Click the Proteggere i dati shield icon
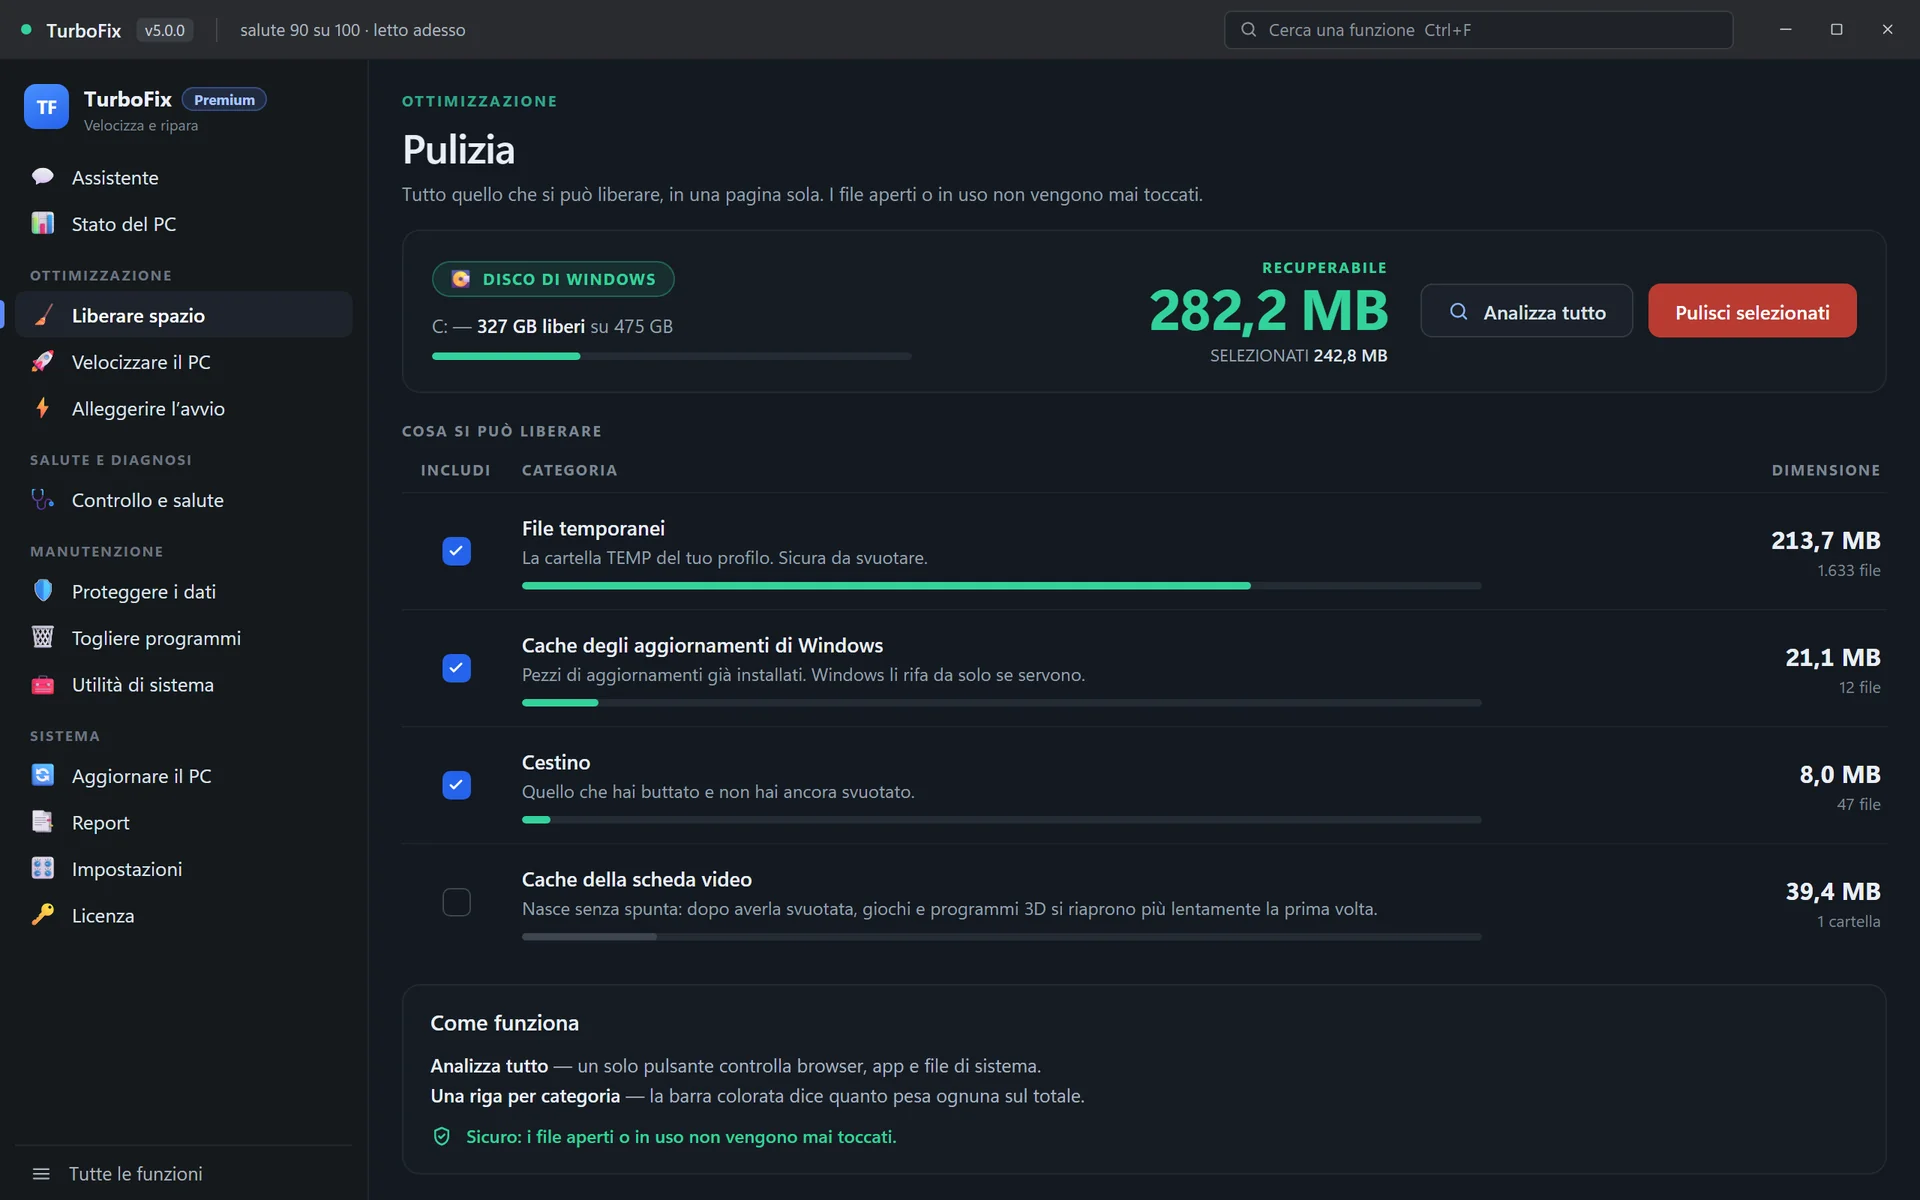This screenshot has height=1200, width=1920. pos(43,591)
